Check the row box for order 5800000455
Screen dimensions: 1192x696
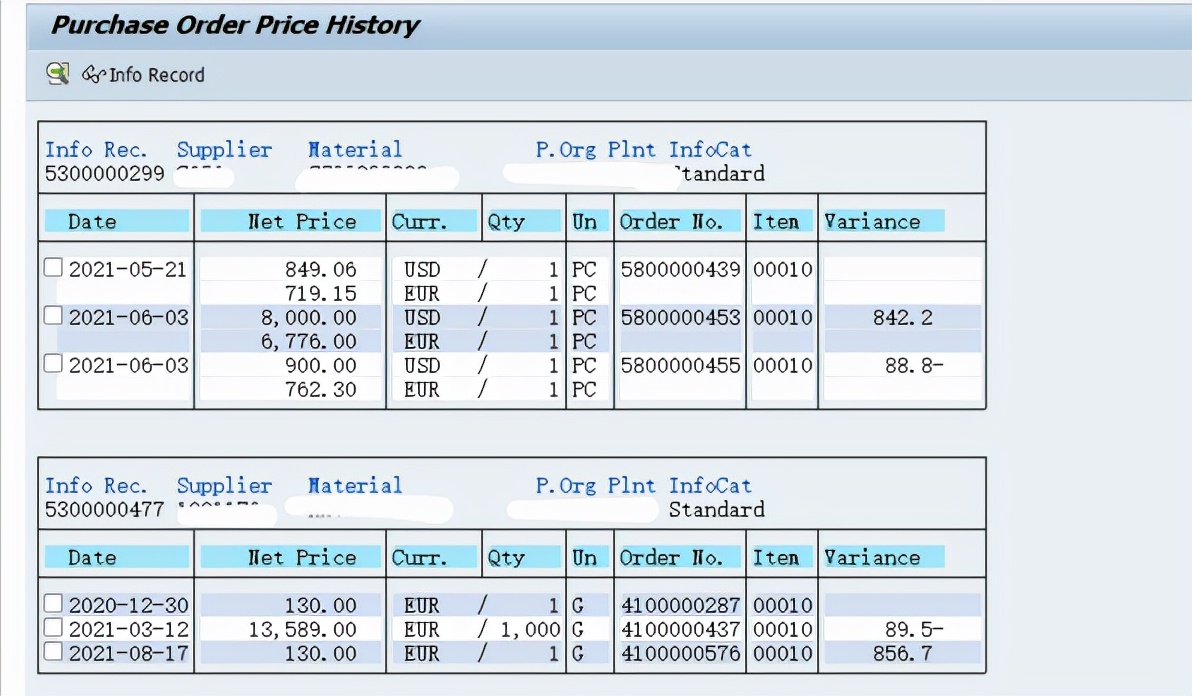[x=54, y=365]
